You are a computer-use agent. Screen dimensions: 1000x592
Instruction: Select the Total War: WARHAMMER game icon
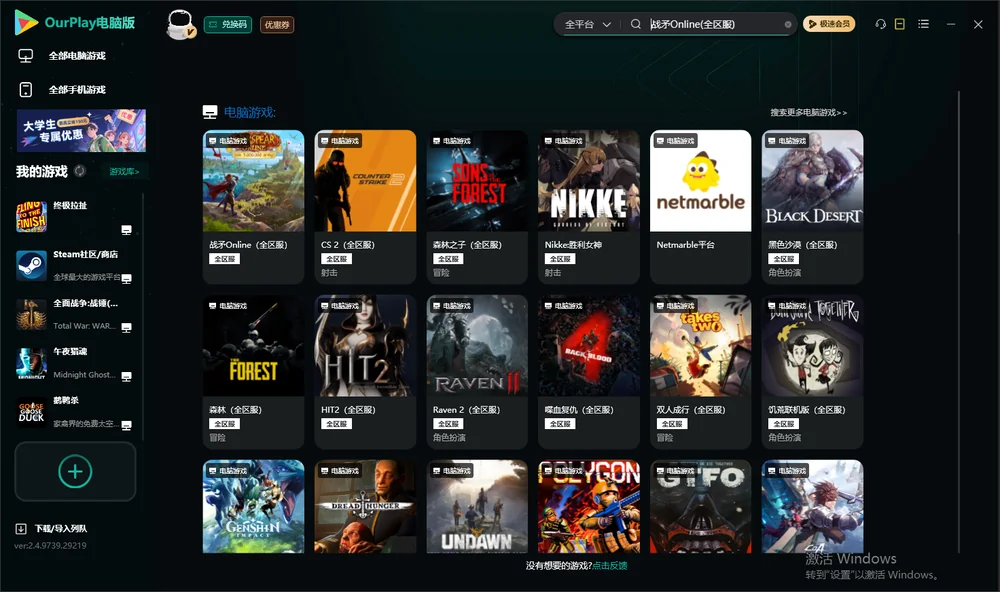(x=31, y=314)
